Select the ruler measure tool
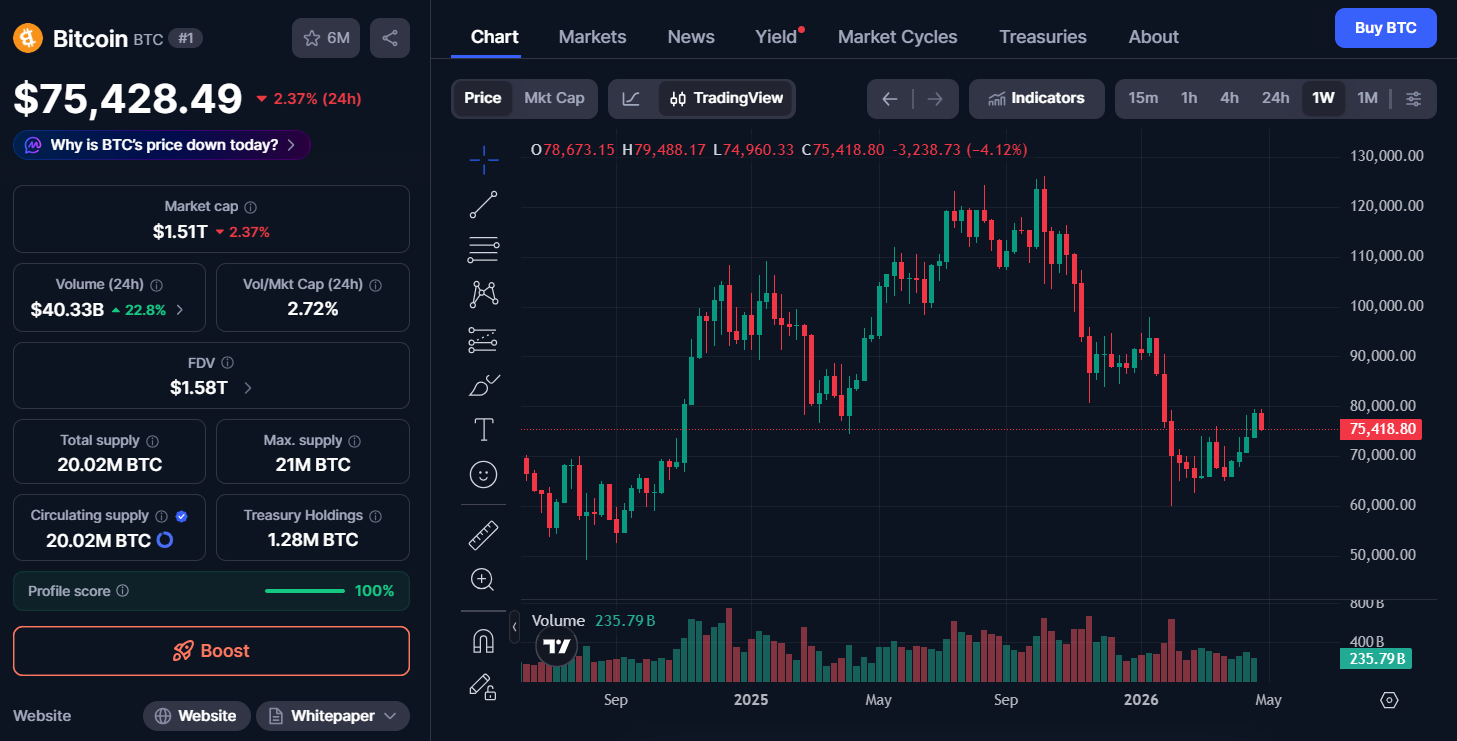Image resolution: width=1457 pixels, height=741 pixels. [x=484, y=535]
